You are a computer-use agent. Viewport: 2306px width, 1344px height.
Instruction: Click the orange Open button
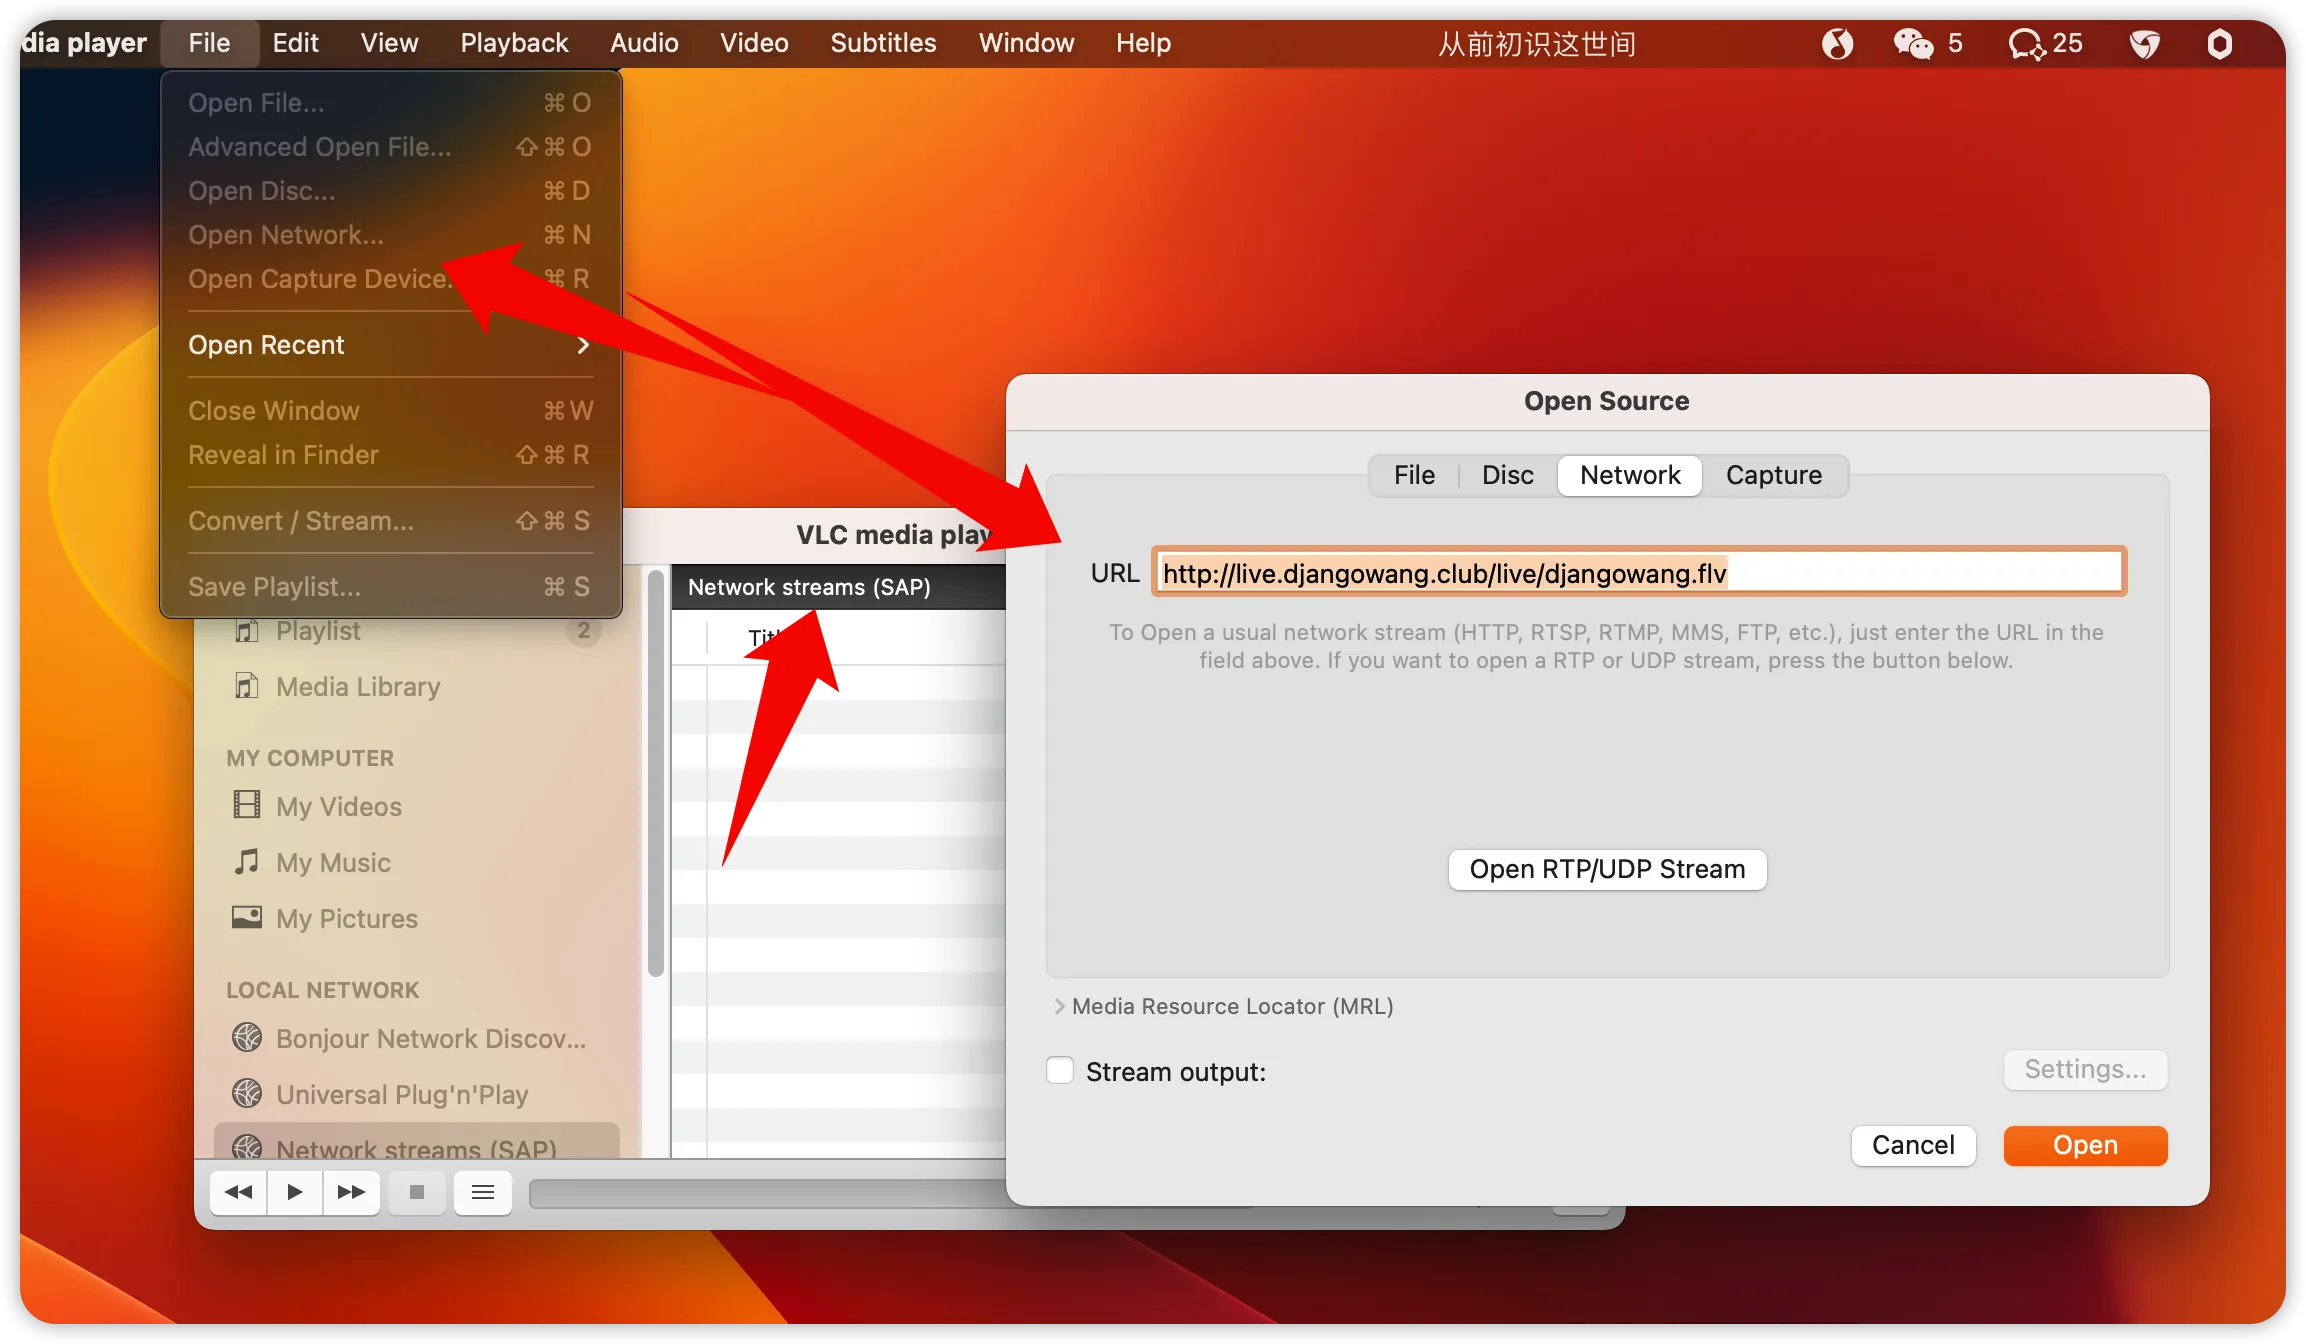(2085, 1145)
